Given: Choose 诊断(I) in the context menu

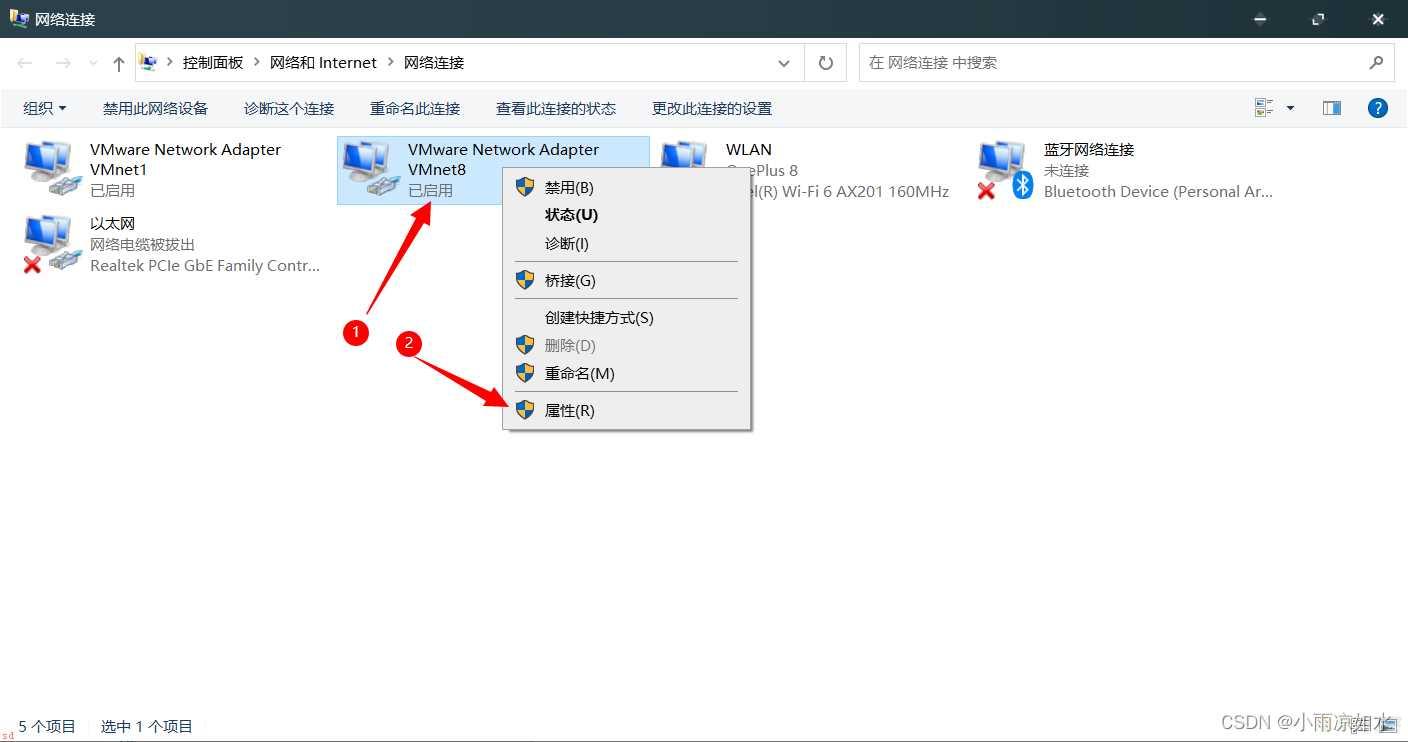Looking at the screenshot, I should pos(627,243).
